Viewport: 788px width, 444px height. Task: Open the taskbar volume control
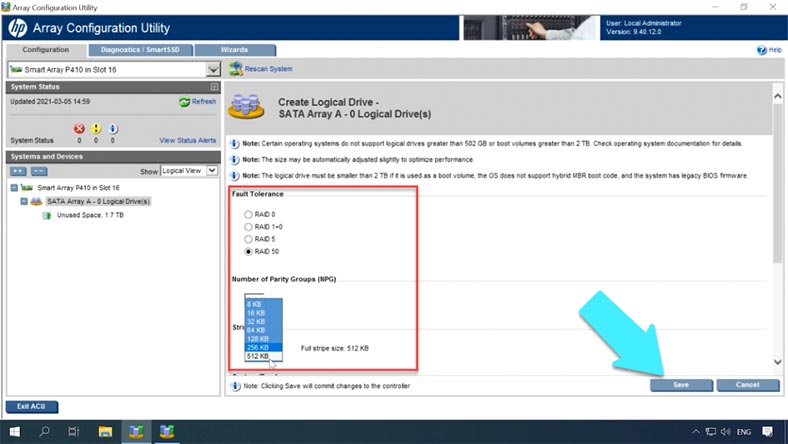point(725,432)
